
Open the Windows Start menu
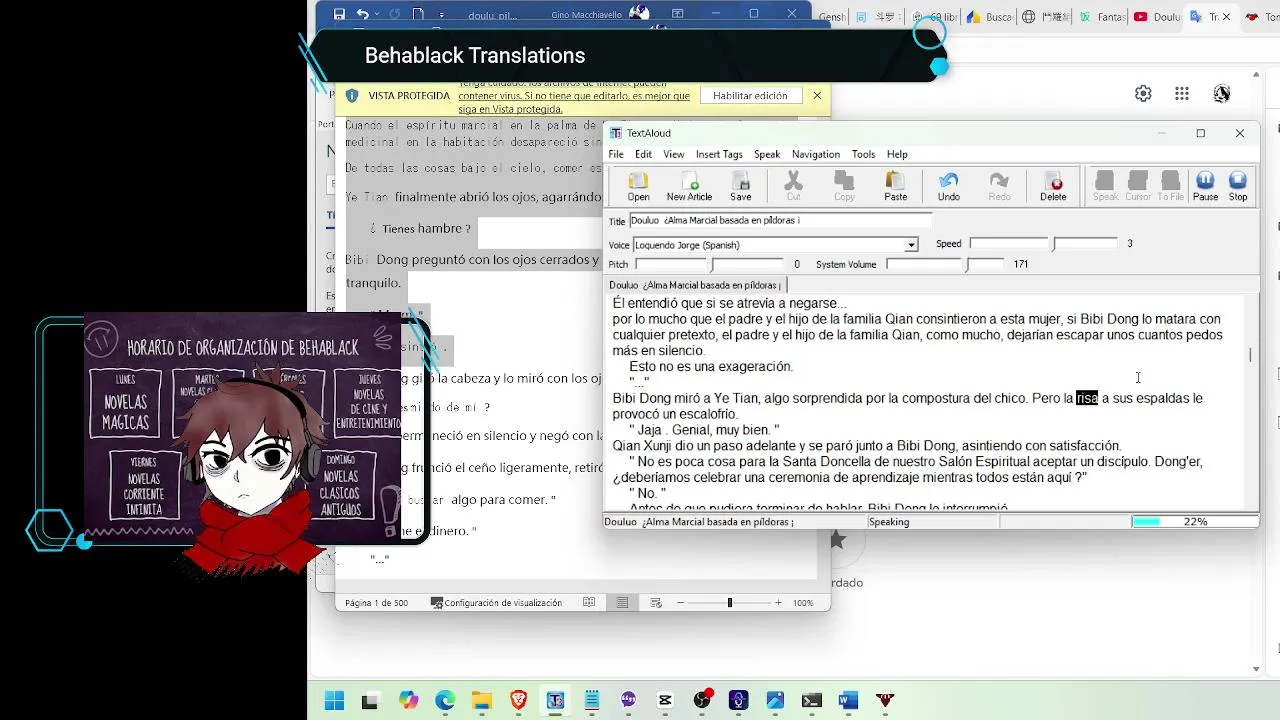pos(334,700)
